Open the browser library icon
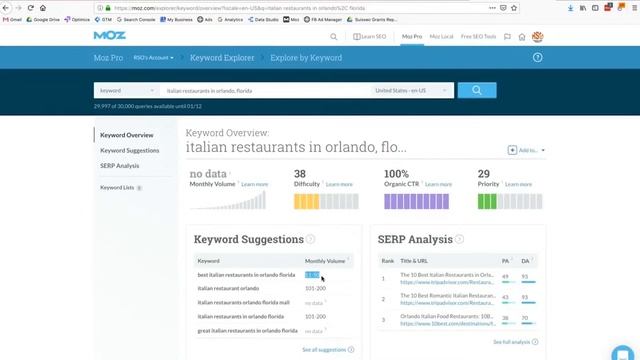640x360 pixels. [583, 8]
